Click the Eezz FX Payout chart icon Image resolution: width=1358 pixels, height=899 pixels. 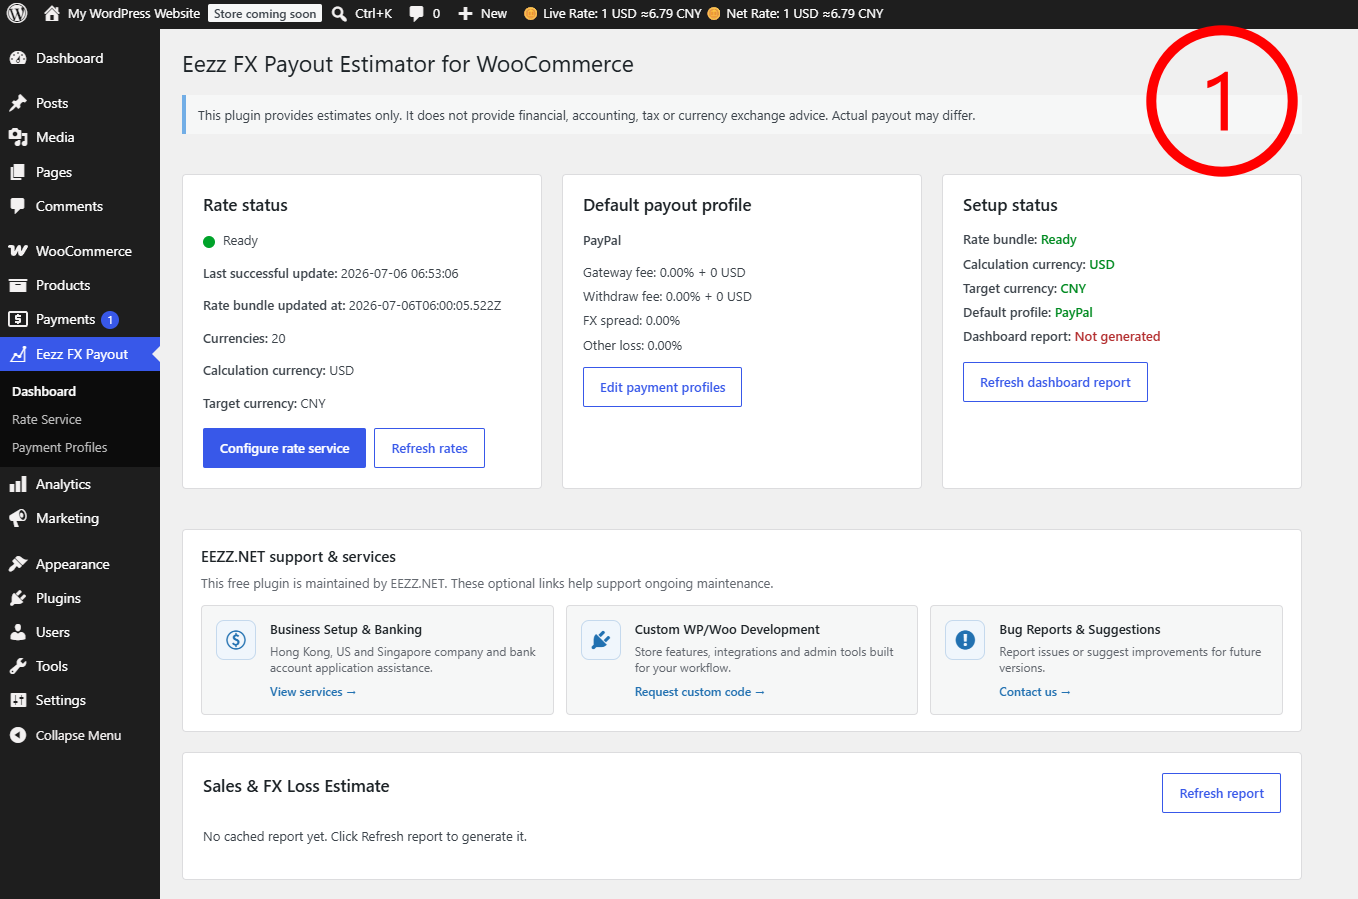click(x=18, y=354)
